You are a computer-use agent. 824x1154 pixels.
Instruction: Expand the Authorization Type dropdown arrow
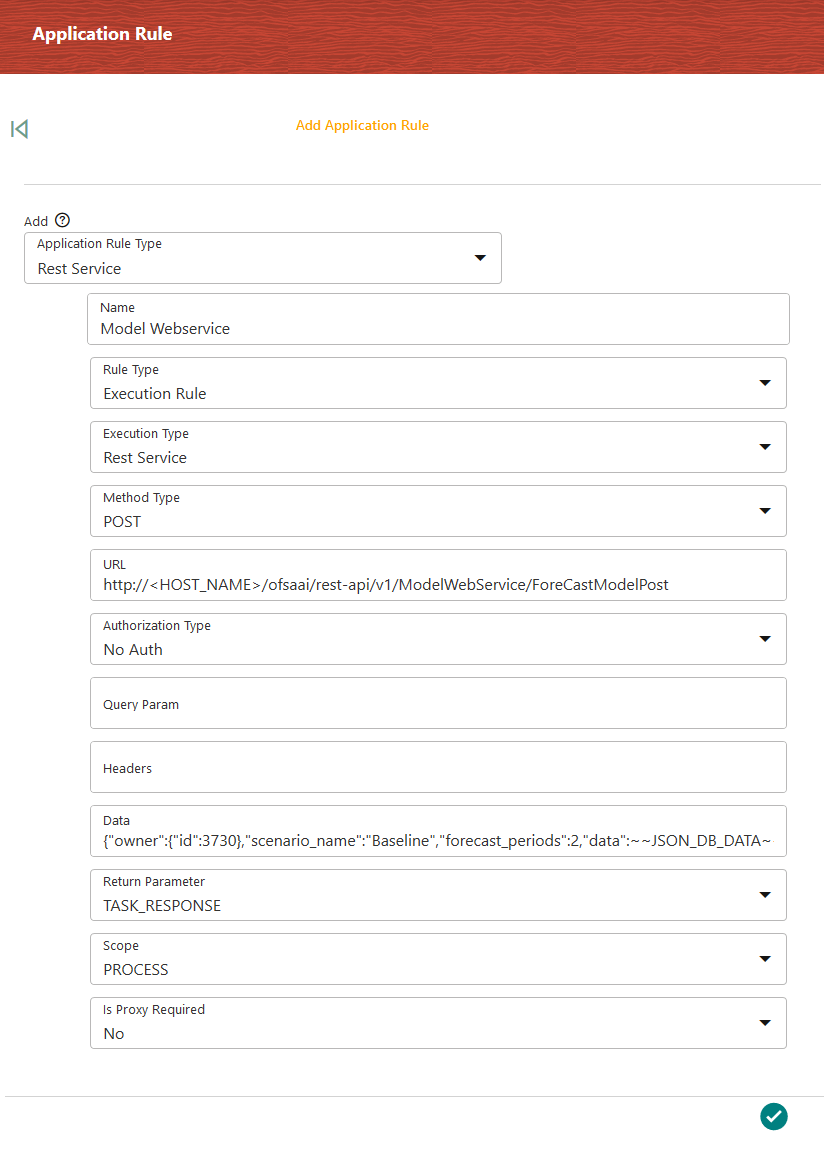pyautogui.click(x=765, y=639)
